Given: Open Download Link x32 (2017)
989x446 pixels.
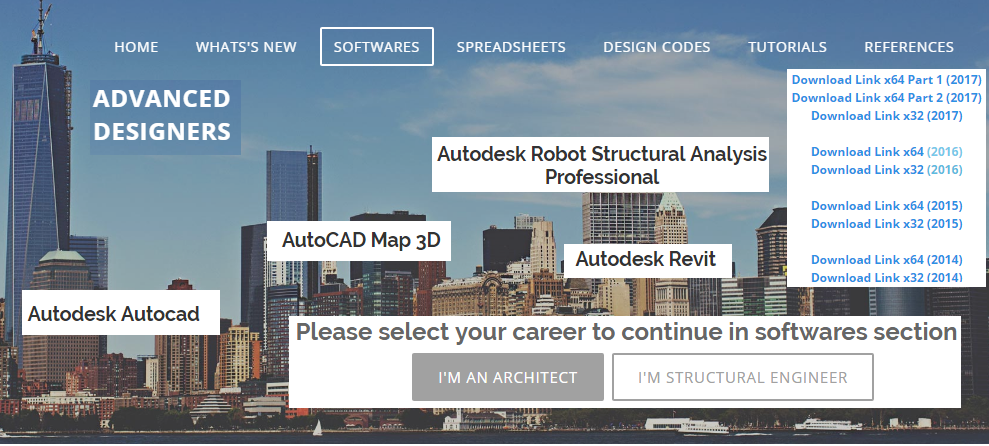Looking at the screenshot, I should click(887, 115).
